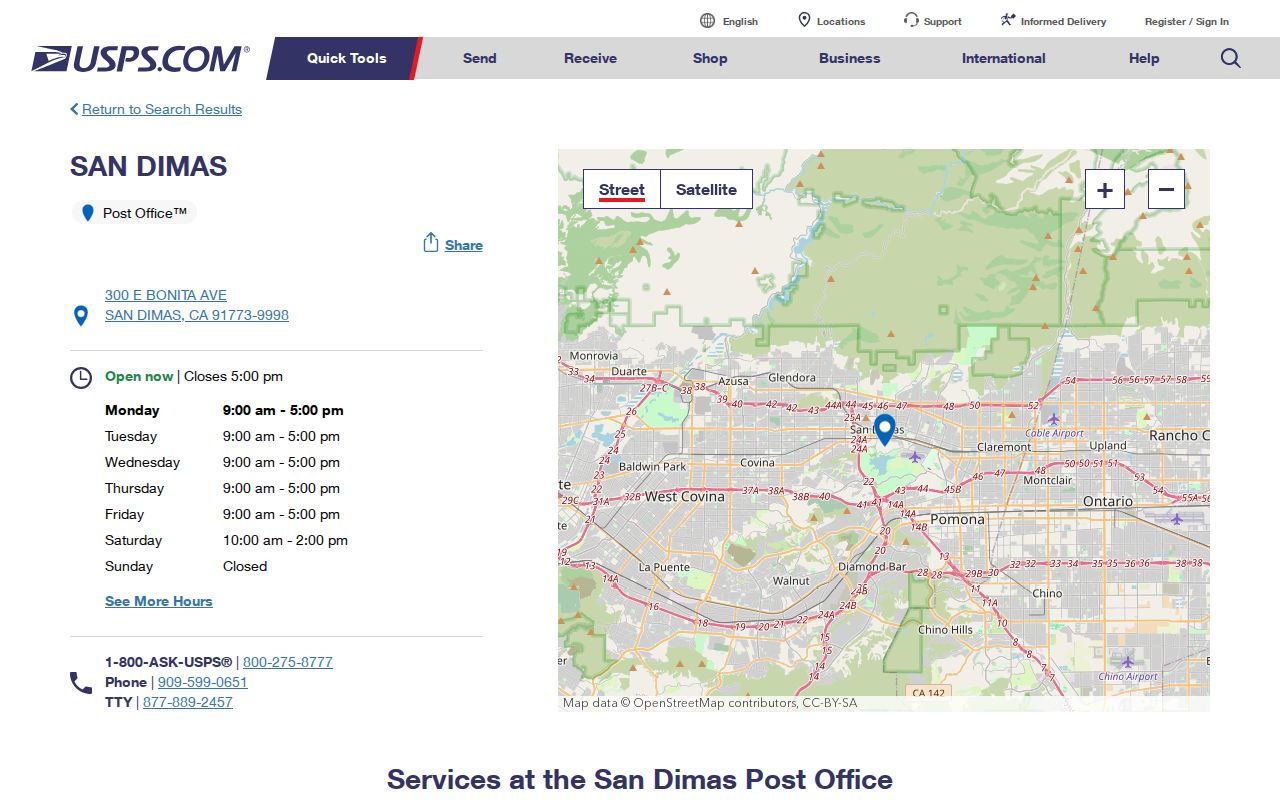Open the Support link text
Image resolution: width=1280 pixels, height=800 pixels.
point(942,21)
